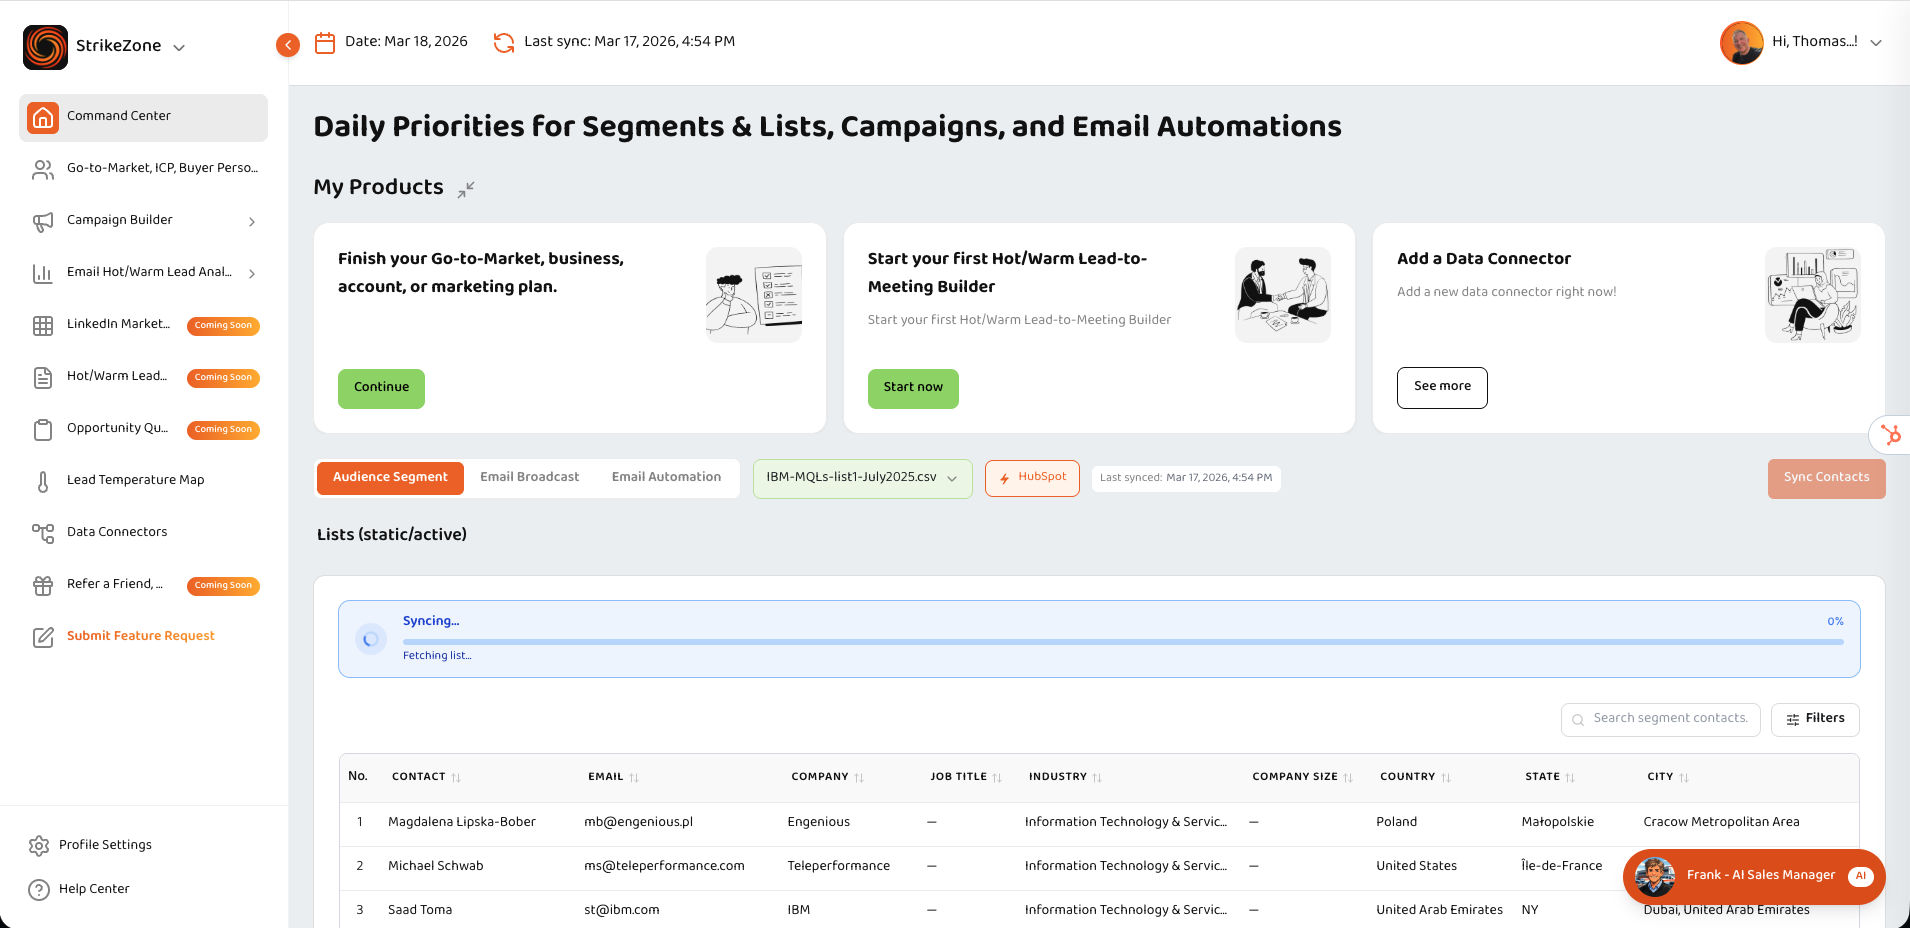Viewport: 1910px width, 928px height.
Task: Open the IBM-MQLs-list1-July2025.csv list dropdown
Action: click(x=862, y=478)
